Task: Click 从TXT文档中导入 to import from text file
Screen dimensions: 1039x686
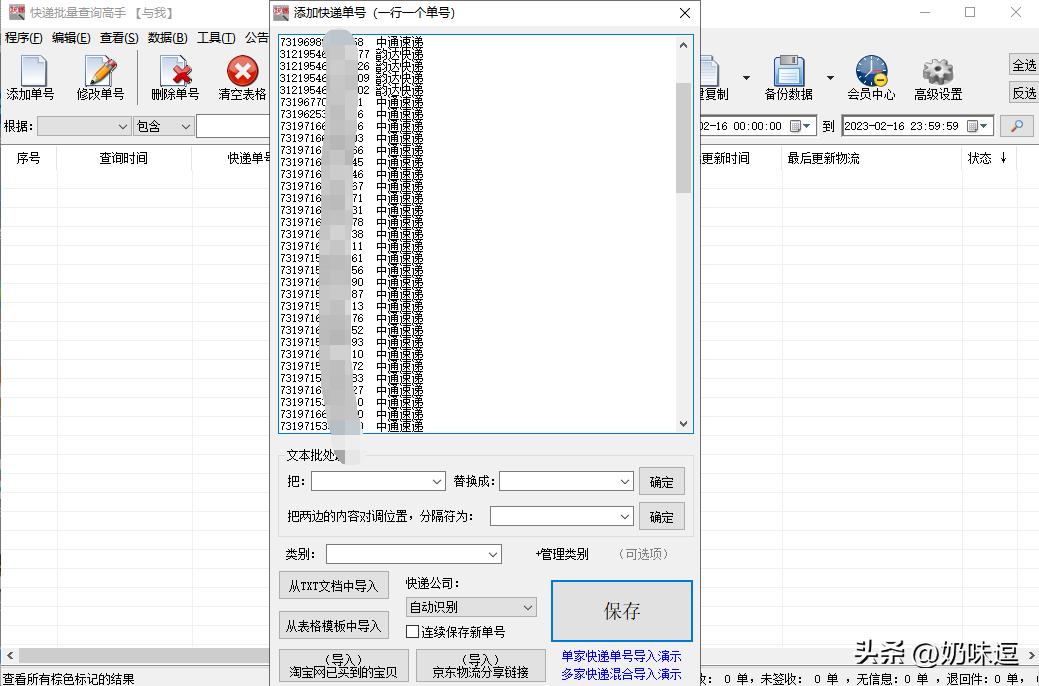Action: point(333,585)
